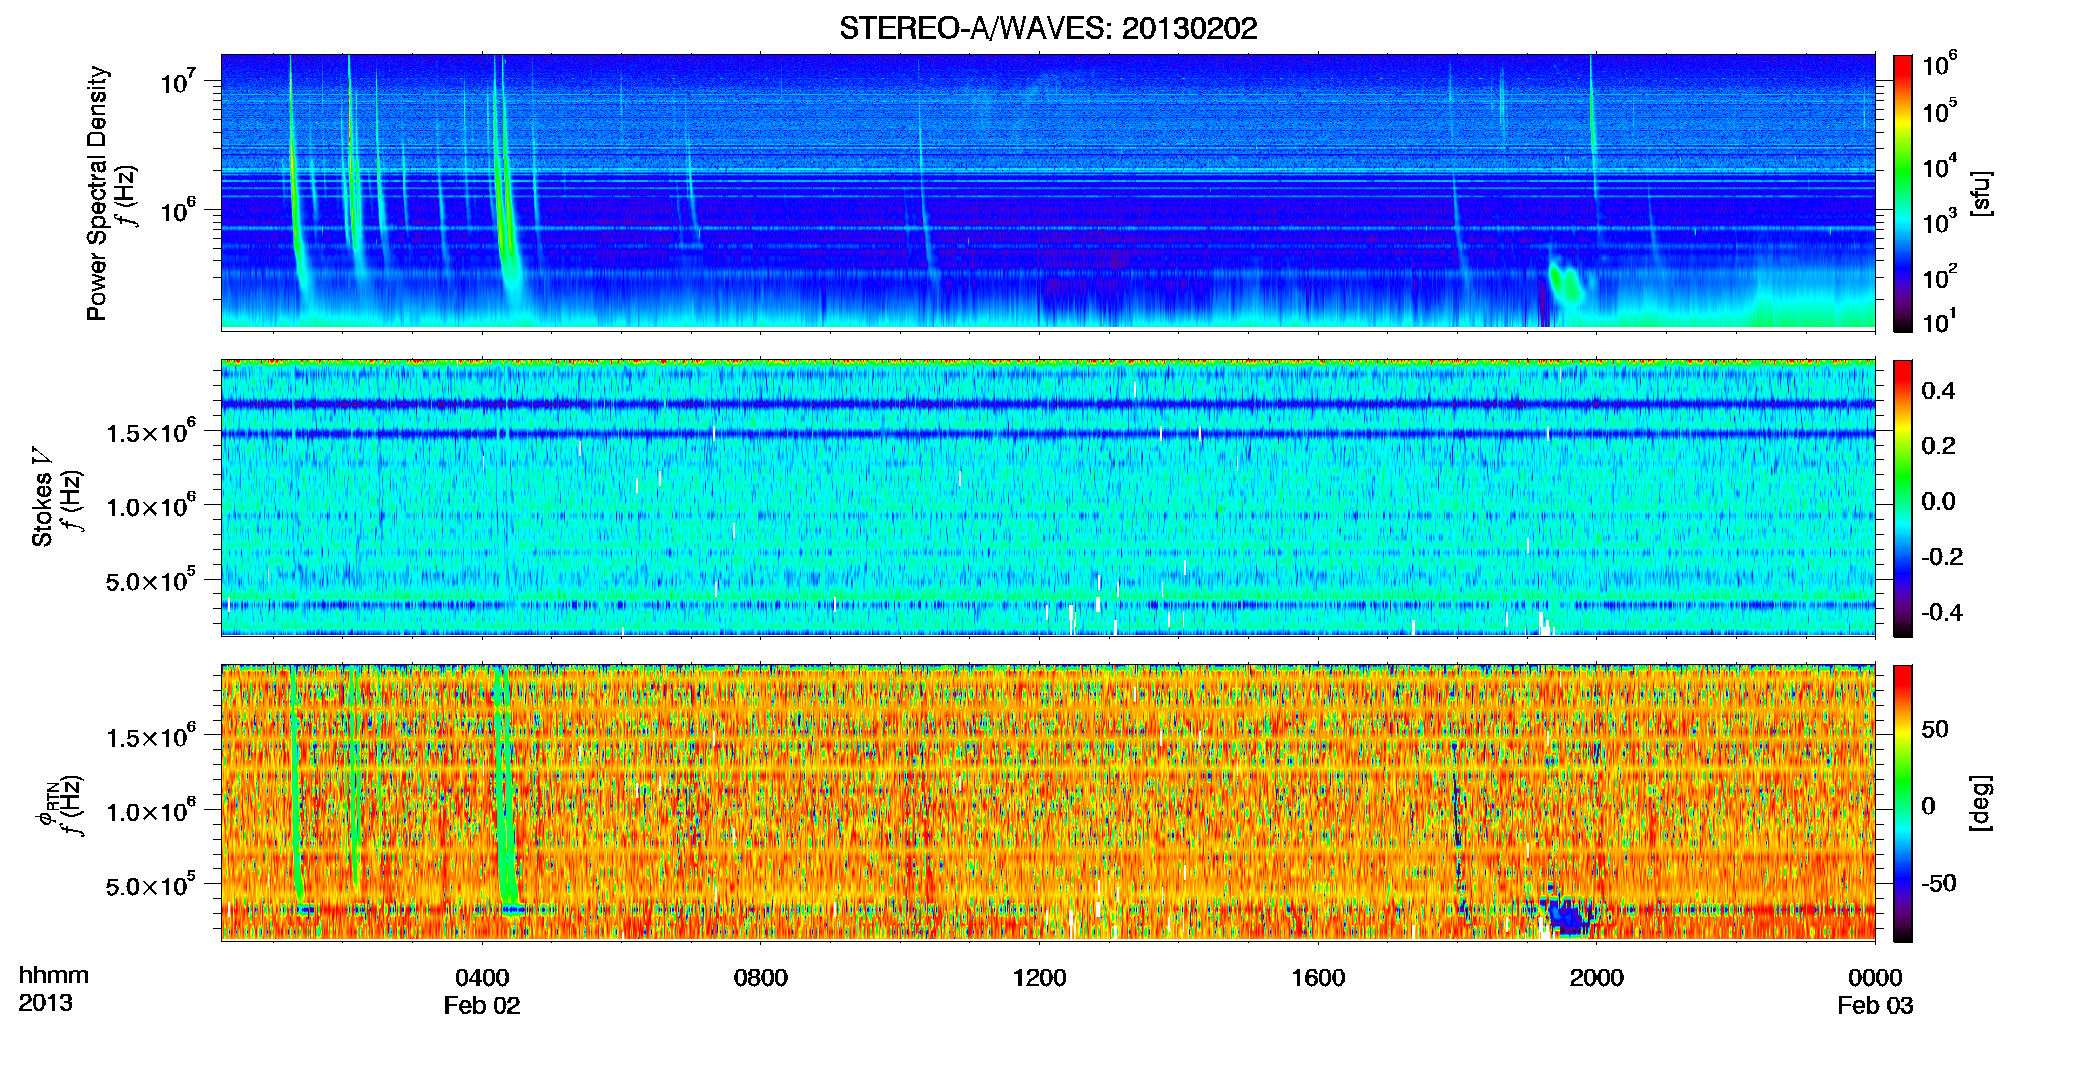Click the φRTN axis label of bottom panel
2096x1080 pixels.
point(46,806)
